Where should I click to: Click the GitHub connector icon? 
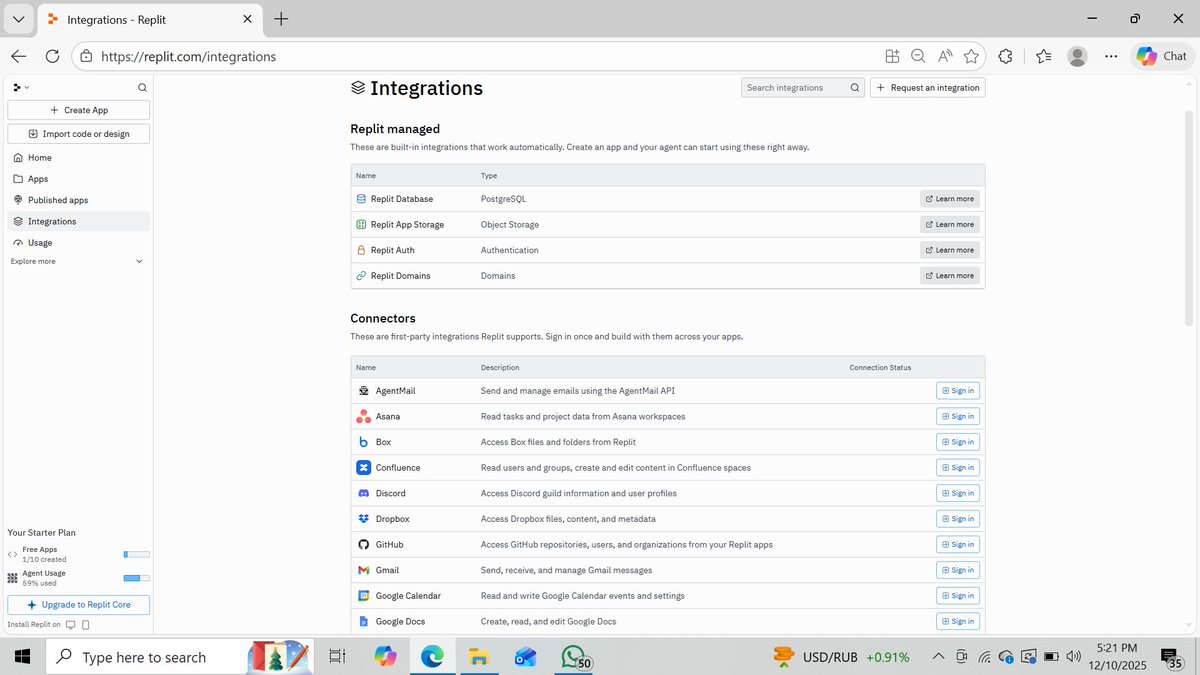pyautogui.click(x=364, y=544)
